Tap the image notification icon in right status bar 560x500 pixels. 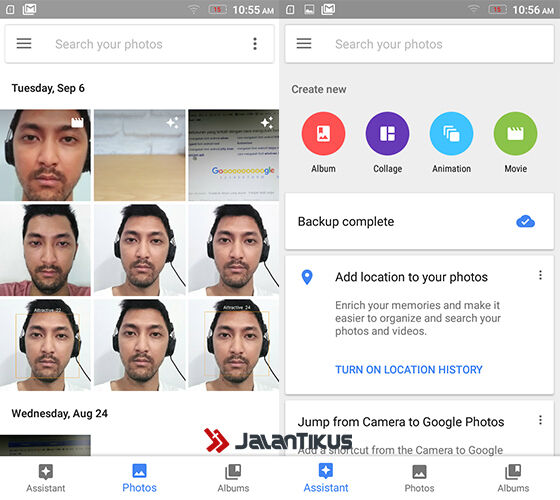pos(309,9)
